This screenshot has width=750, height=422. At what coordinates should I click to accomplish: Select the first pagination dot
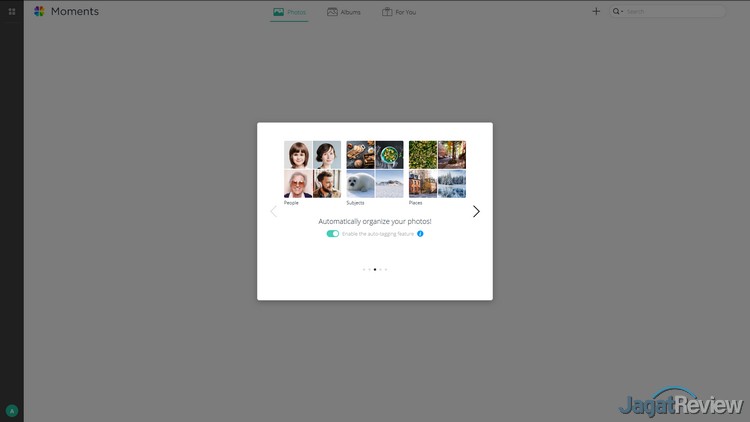(x=364, y=269)
